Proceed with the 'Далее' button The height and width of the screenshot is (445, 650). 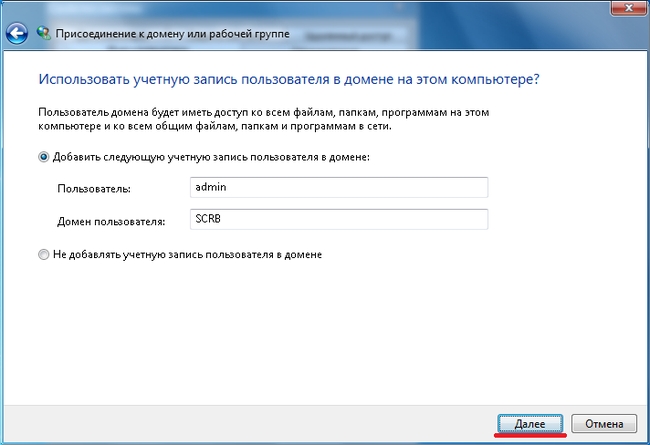click(x=530, y=424)
